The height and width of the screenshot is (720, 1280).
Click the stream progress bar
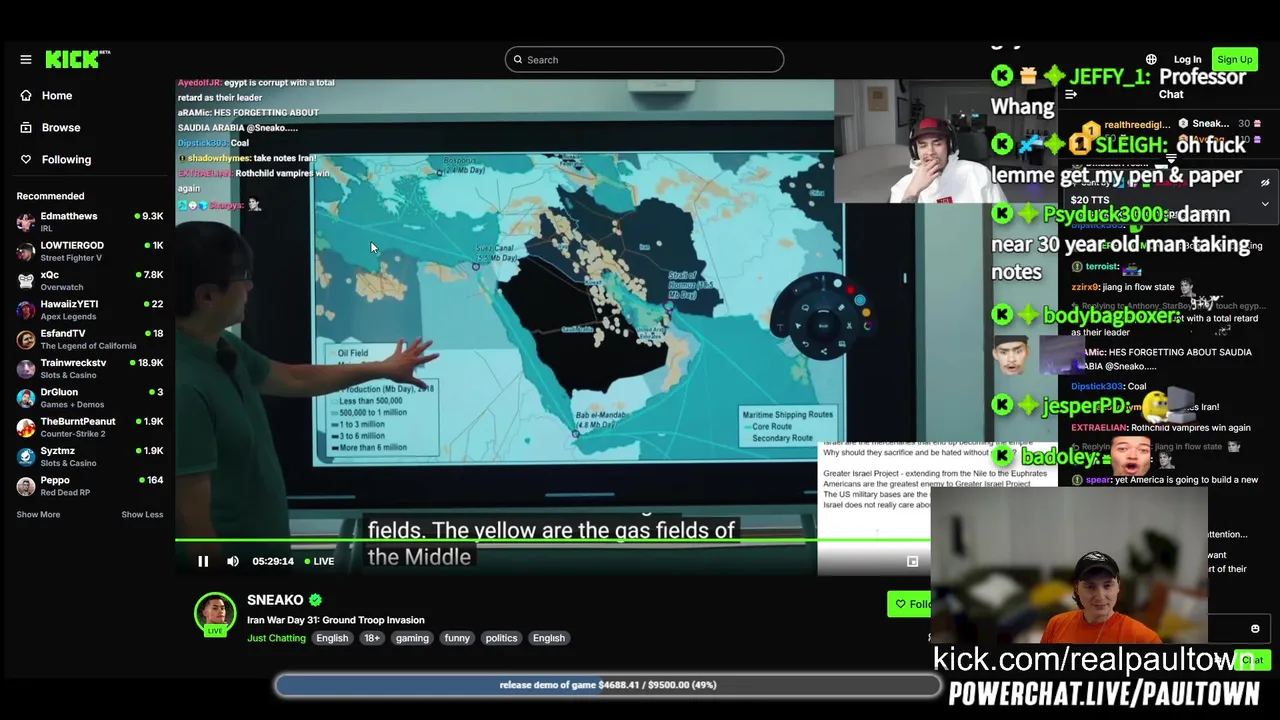pos(552,541)
